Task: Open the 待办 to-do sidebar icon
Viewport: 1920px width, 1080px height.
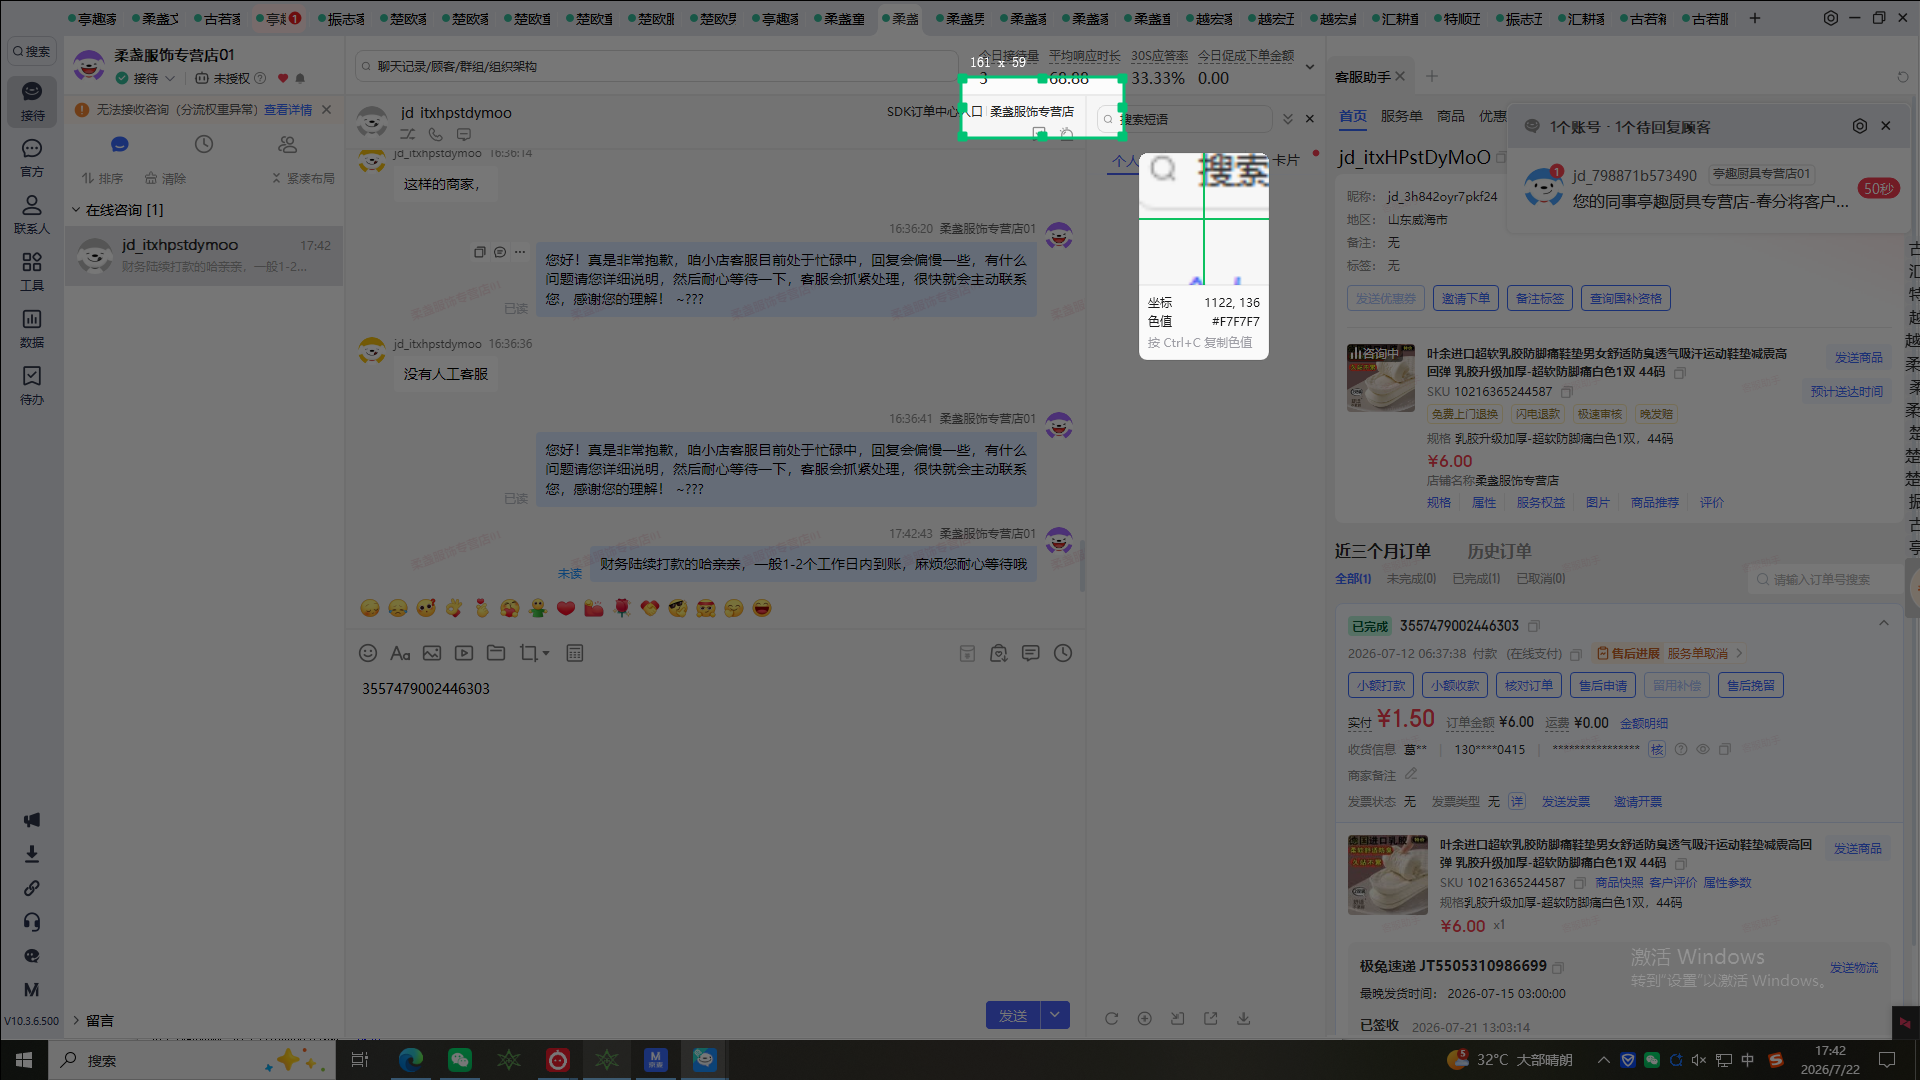Action: coord(32,385)
